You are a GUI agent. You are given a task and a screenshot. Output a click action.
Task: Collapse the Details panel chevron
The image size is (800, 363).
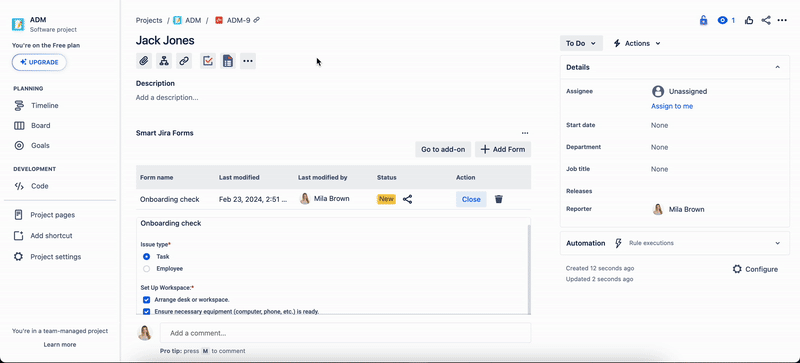click(778, 67)
